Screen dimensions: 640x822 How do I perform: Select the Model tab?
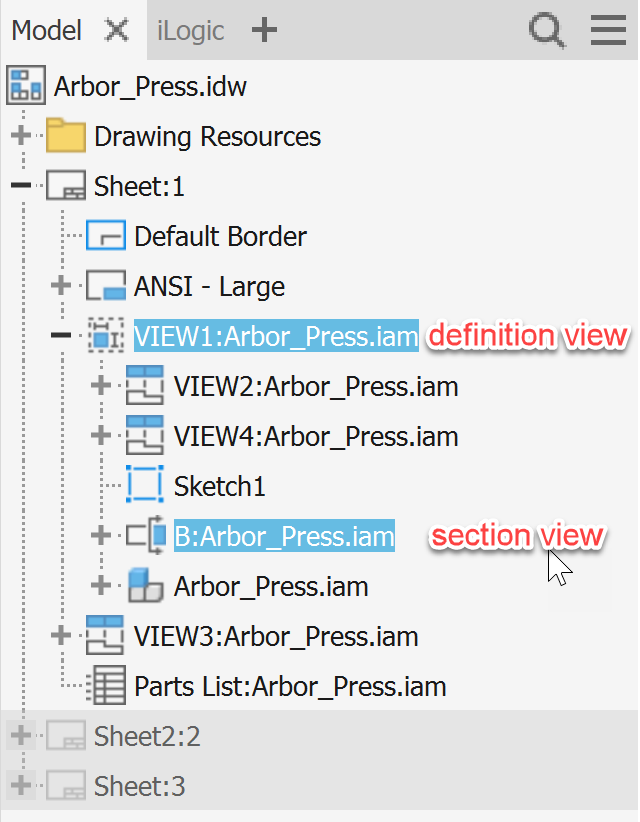(x=46, y=30)
